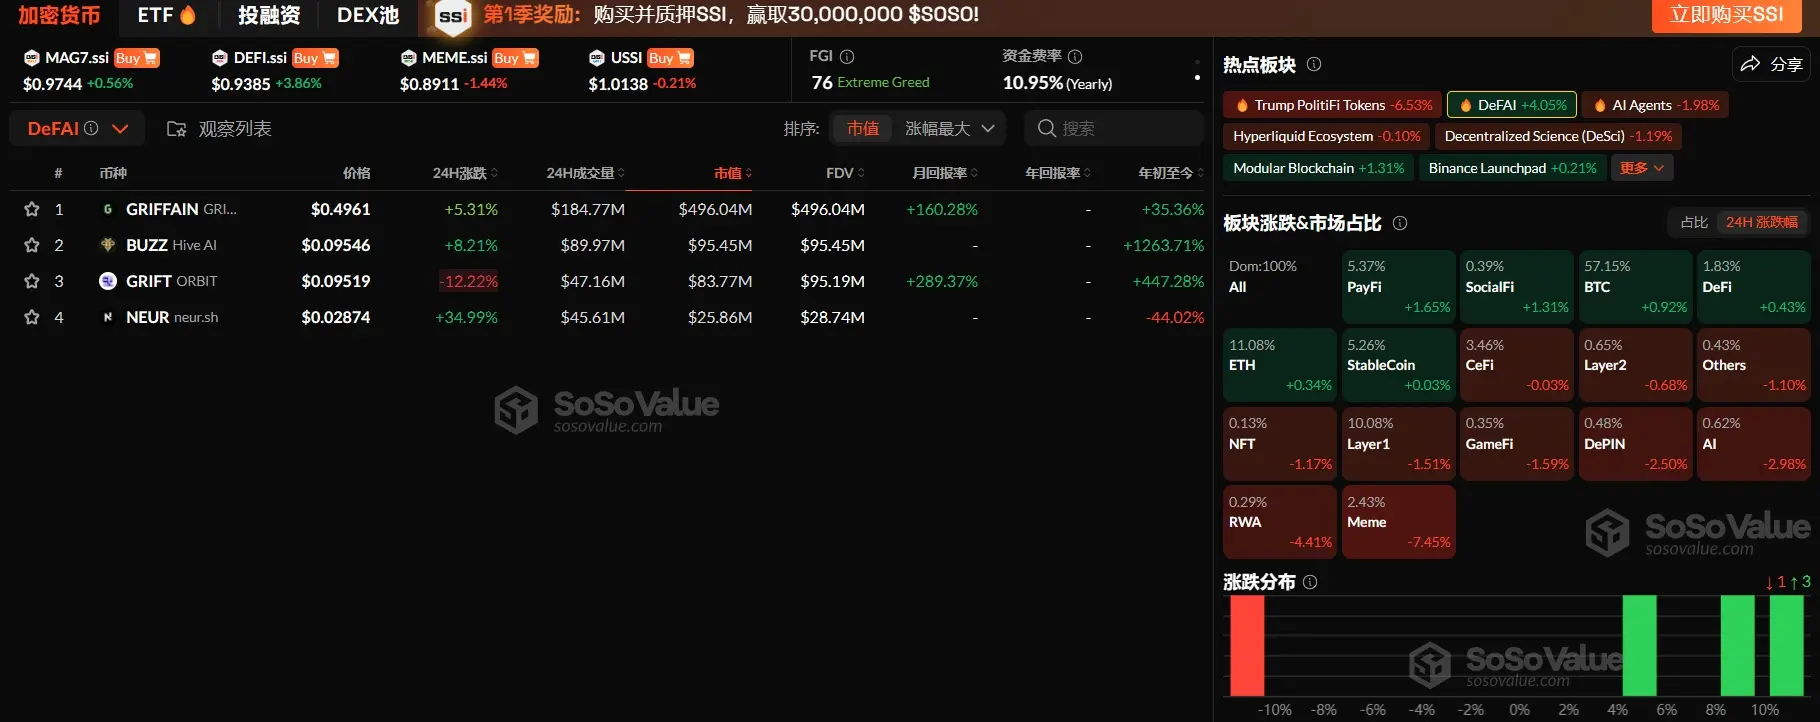The width and height of the screenshot is (1820, 722).
Task: Switch to the DEX池 tab
Action: point(367,15)
